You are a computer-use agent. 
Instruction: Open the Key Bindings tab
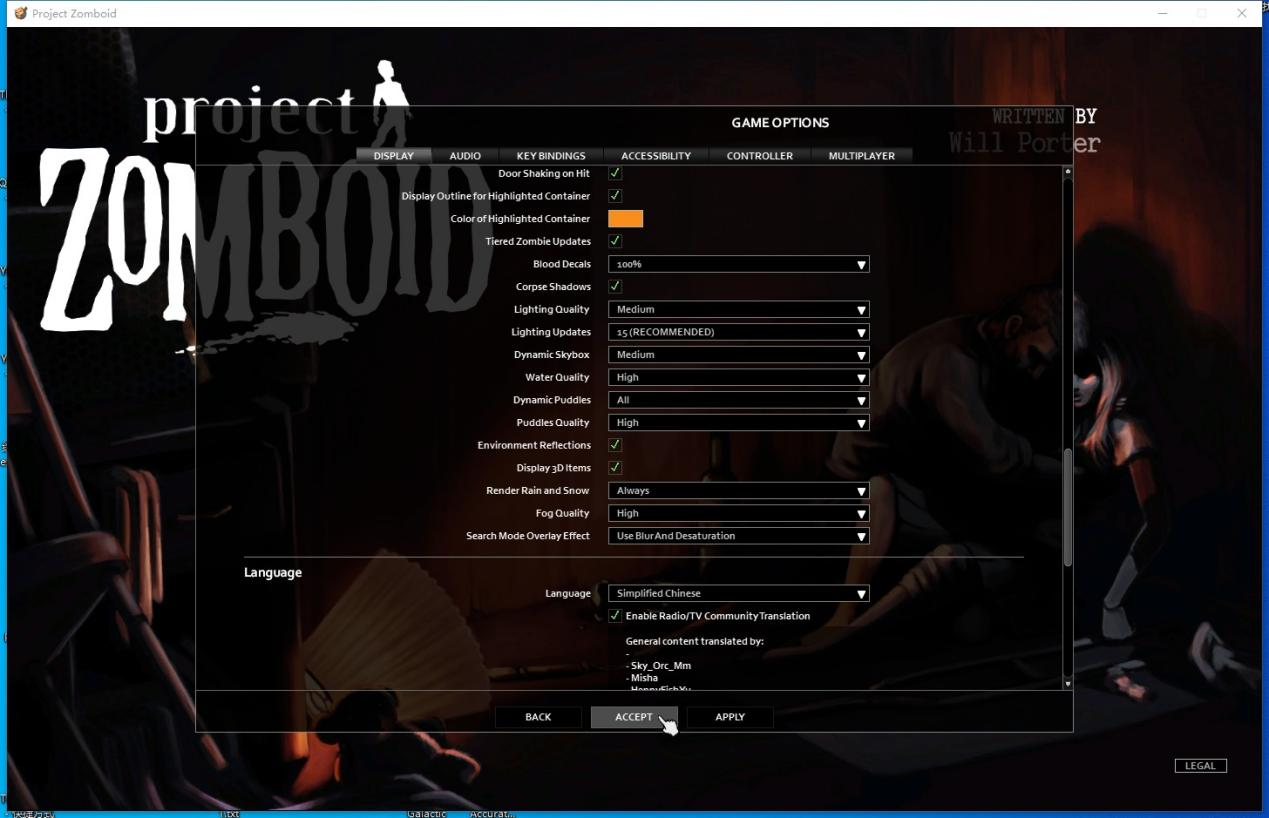pos(551,156)
